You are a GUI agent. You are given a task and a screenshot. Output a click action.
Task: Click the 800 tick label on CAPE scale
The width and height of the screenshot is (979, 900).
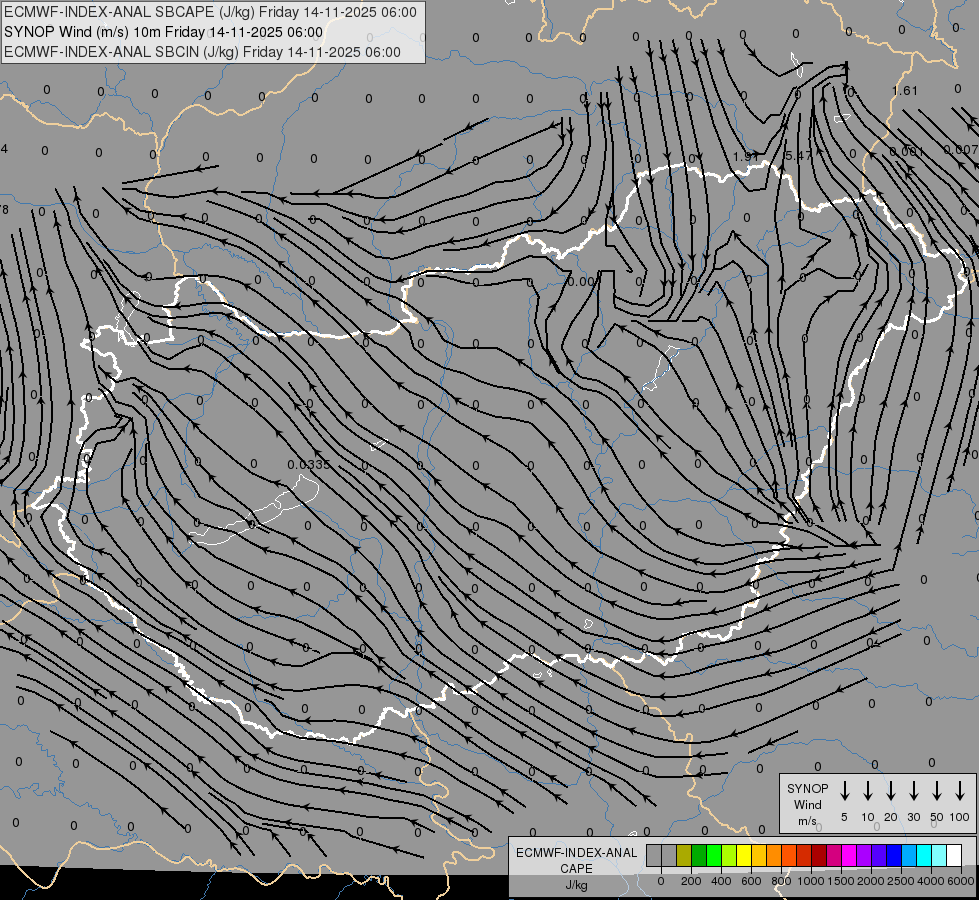[781, 881]
